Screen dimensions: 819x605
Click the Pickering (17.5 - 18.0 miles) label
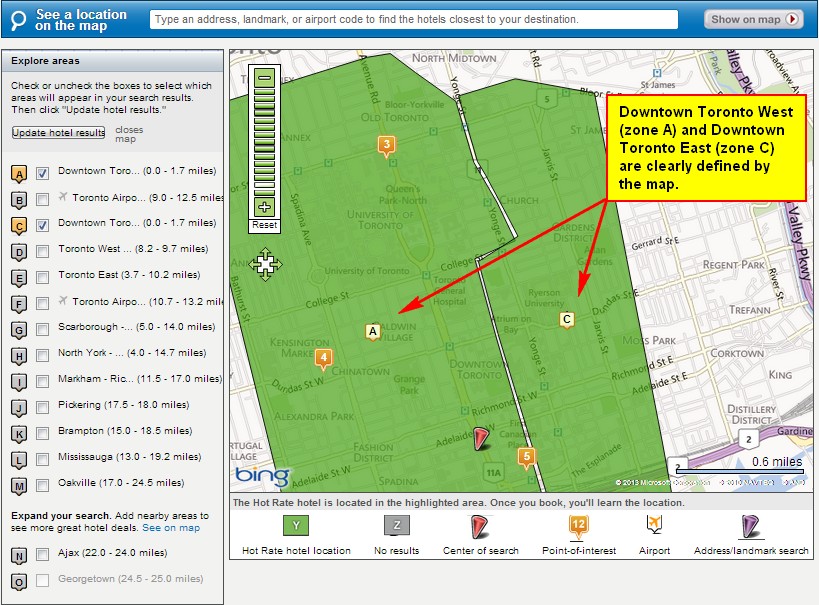pyautogui.click(x=124, y=405)
